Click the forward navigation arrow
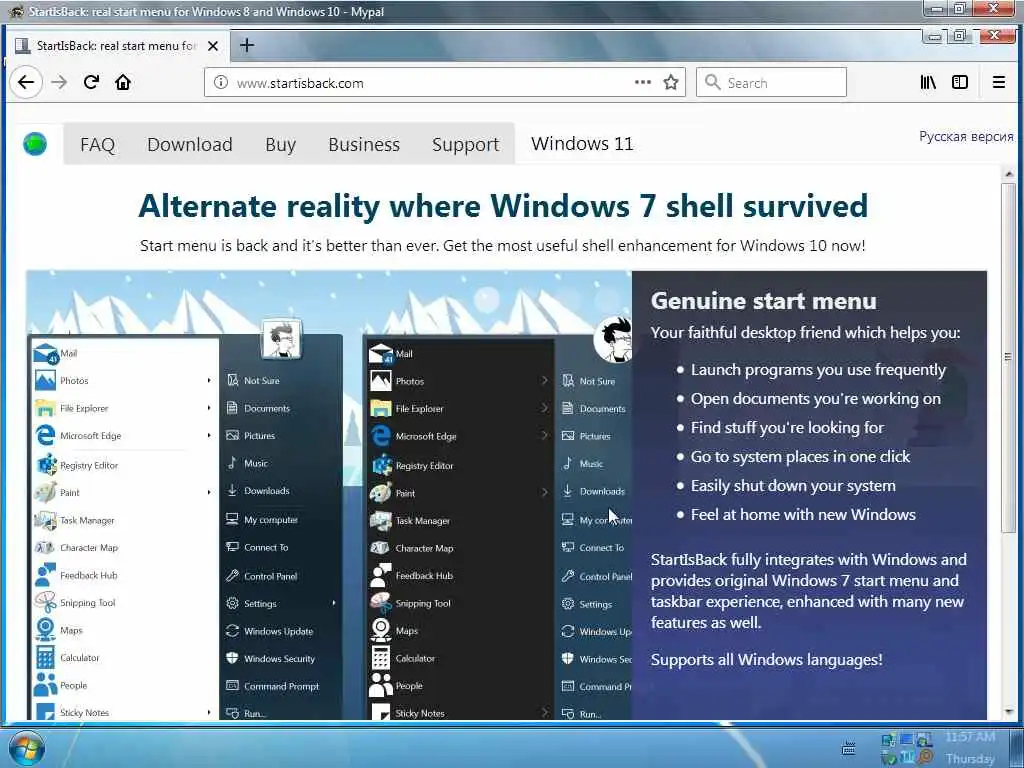Image resolution: width=1024 pixels, height=768 pixels. click(x=59, y=82)
